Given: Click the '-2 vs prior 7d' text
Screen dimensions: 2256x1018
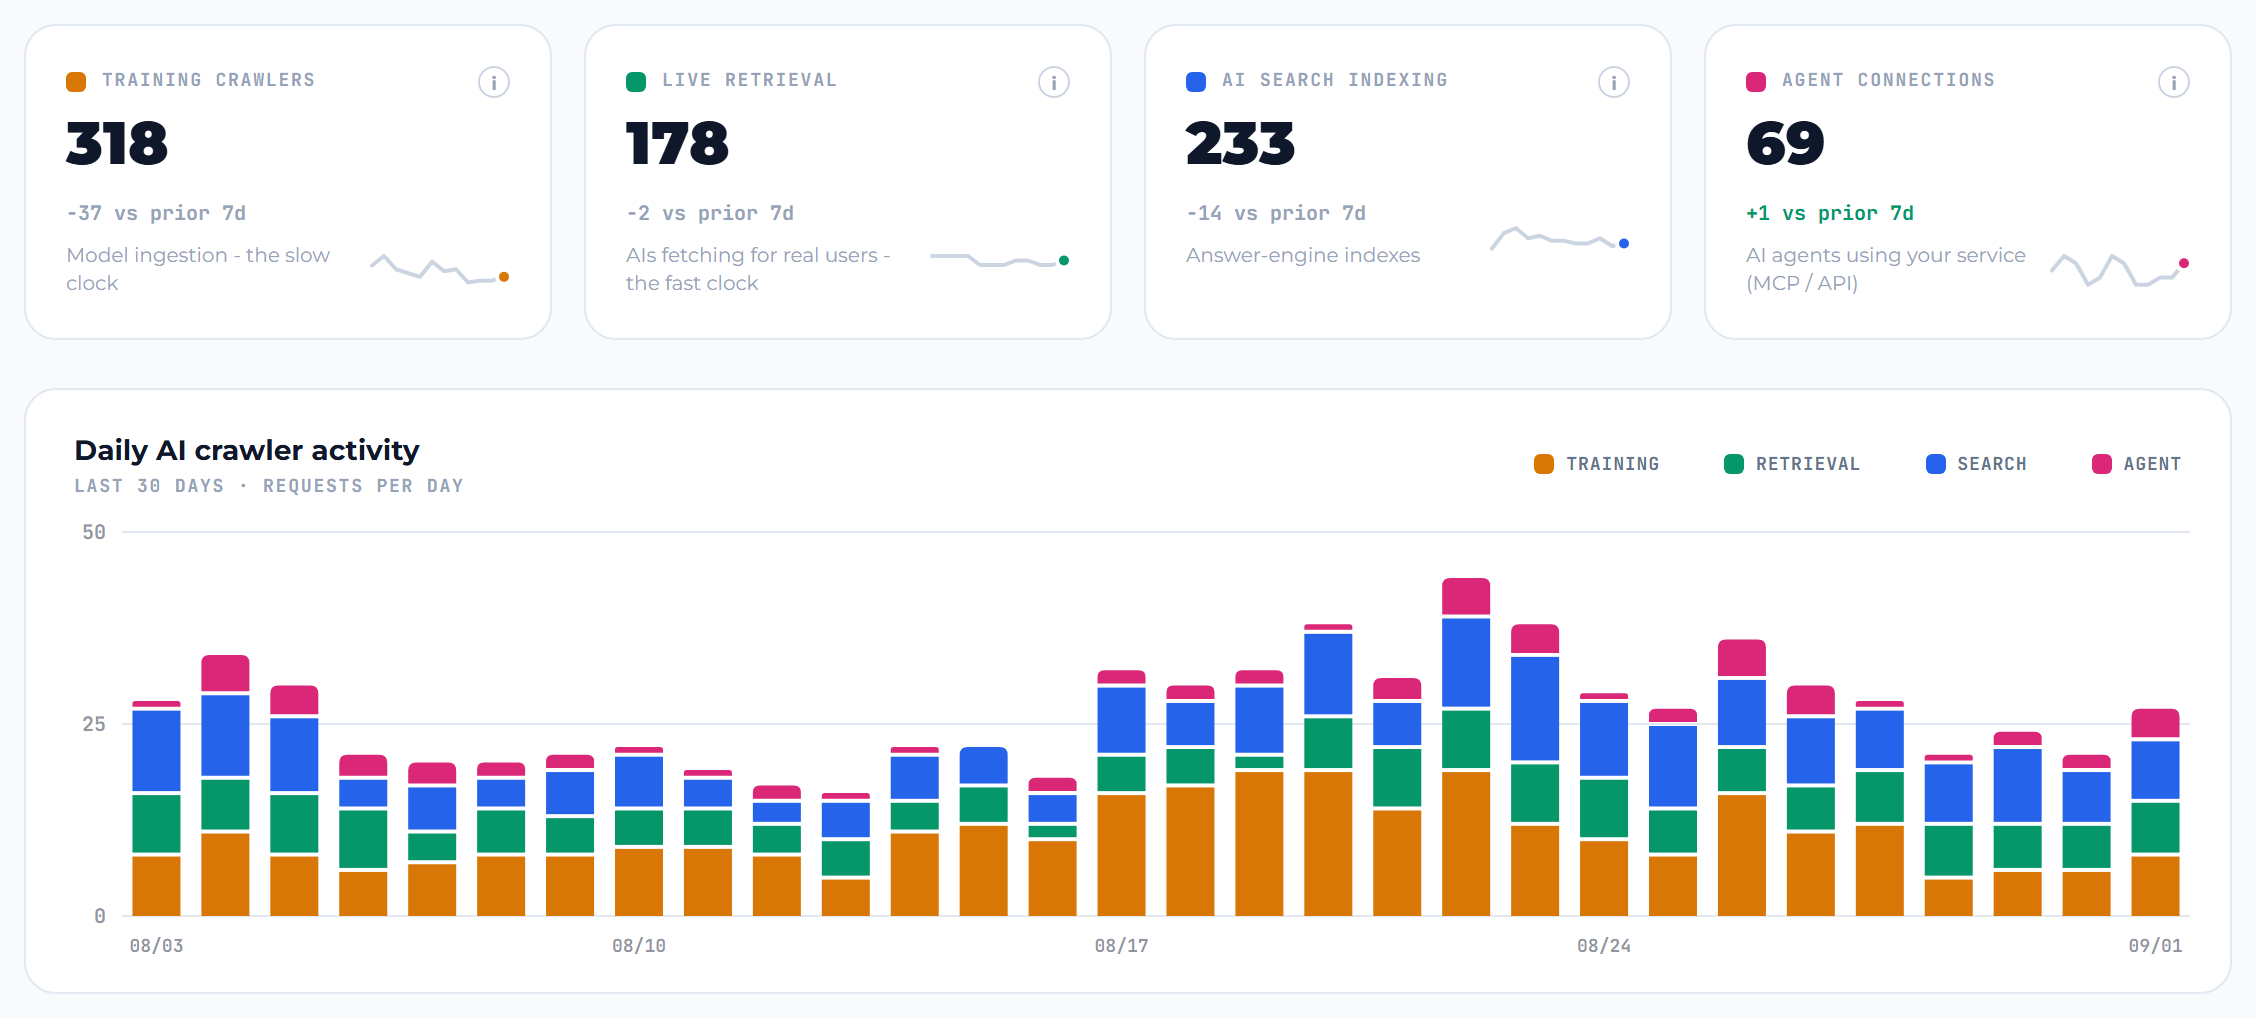Looking at the screenshot, I should pyautogui.click(x=710, y=213).
